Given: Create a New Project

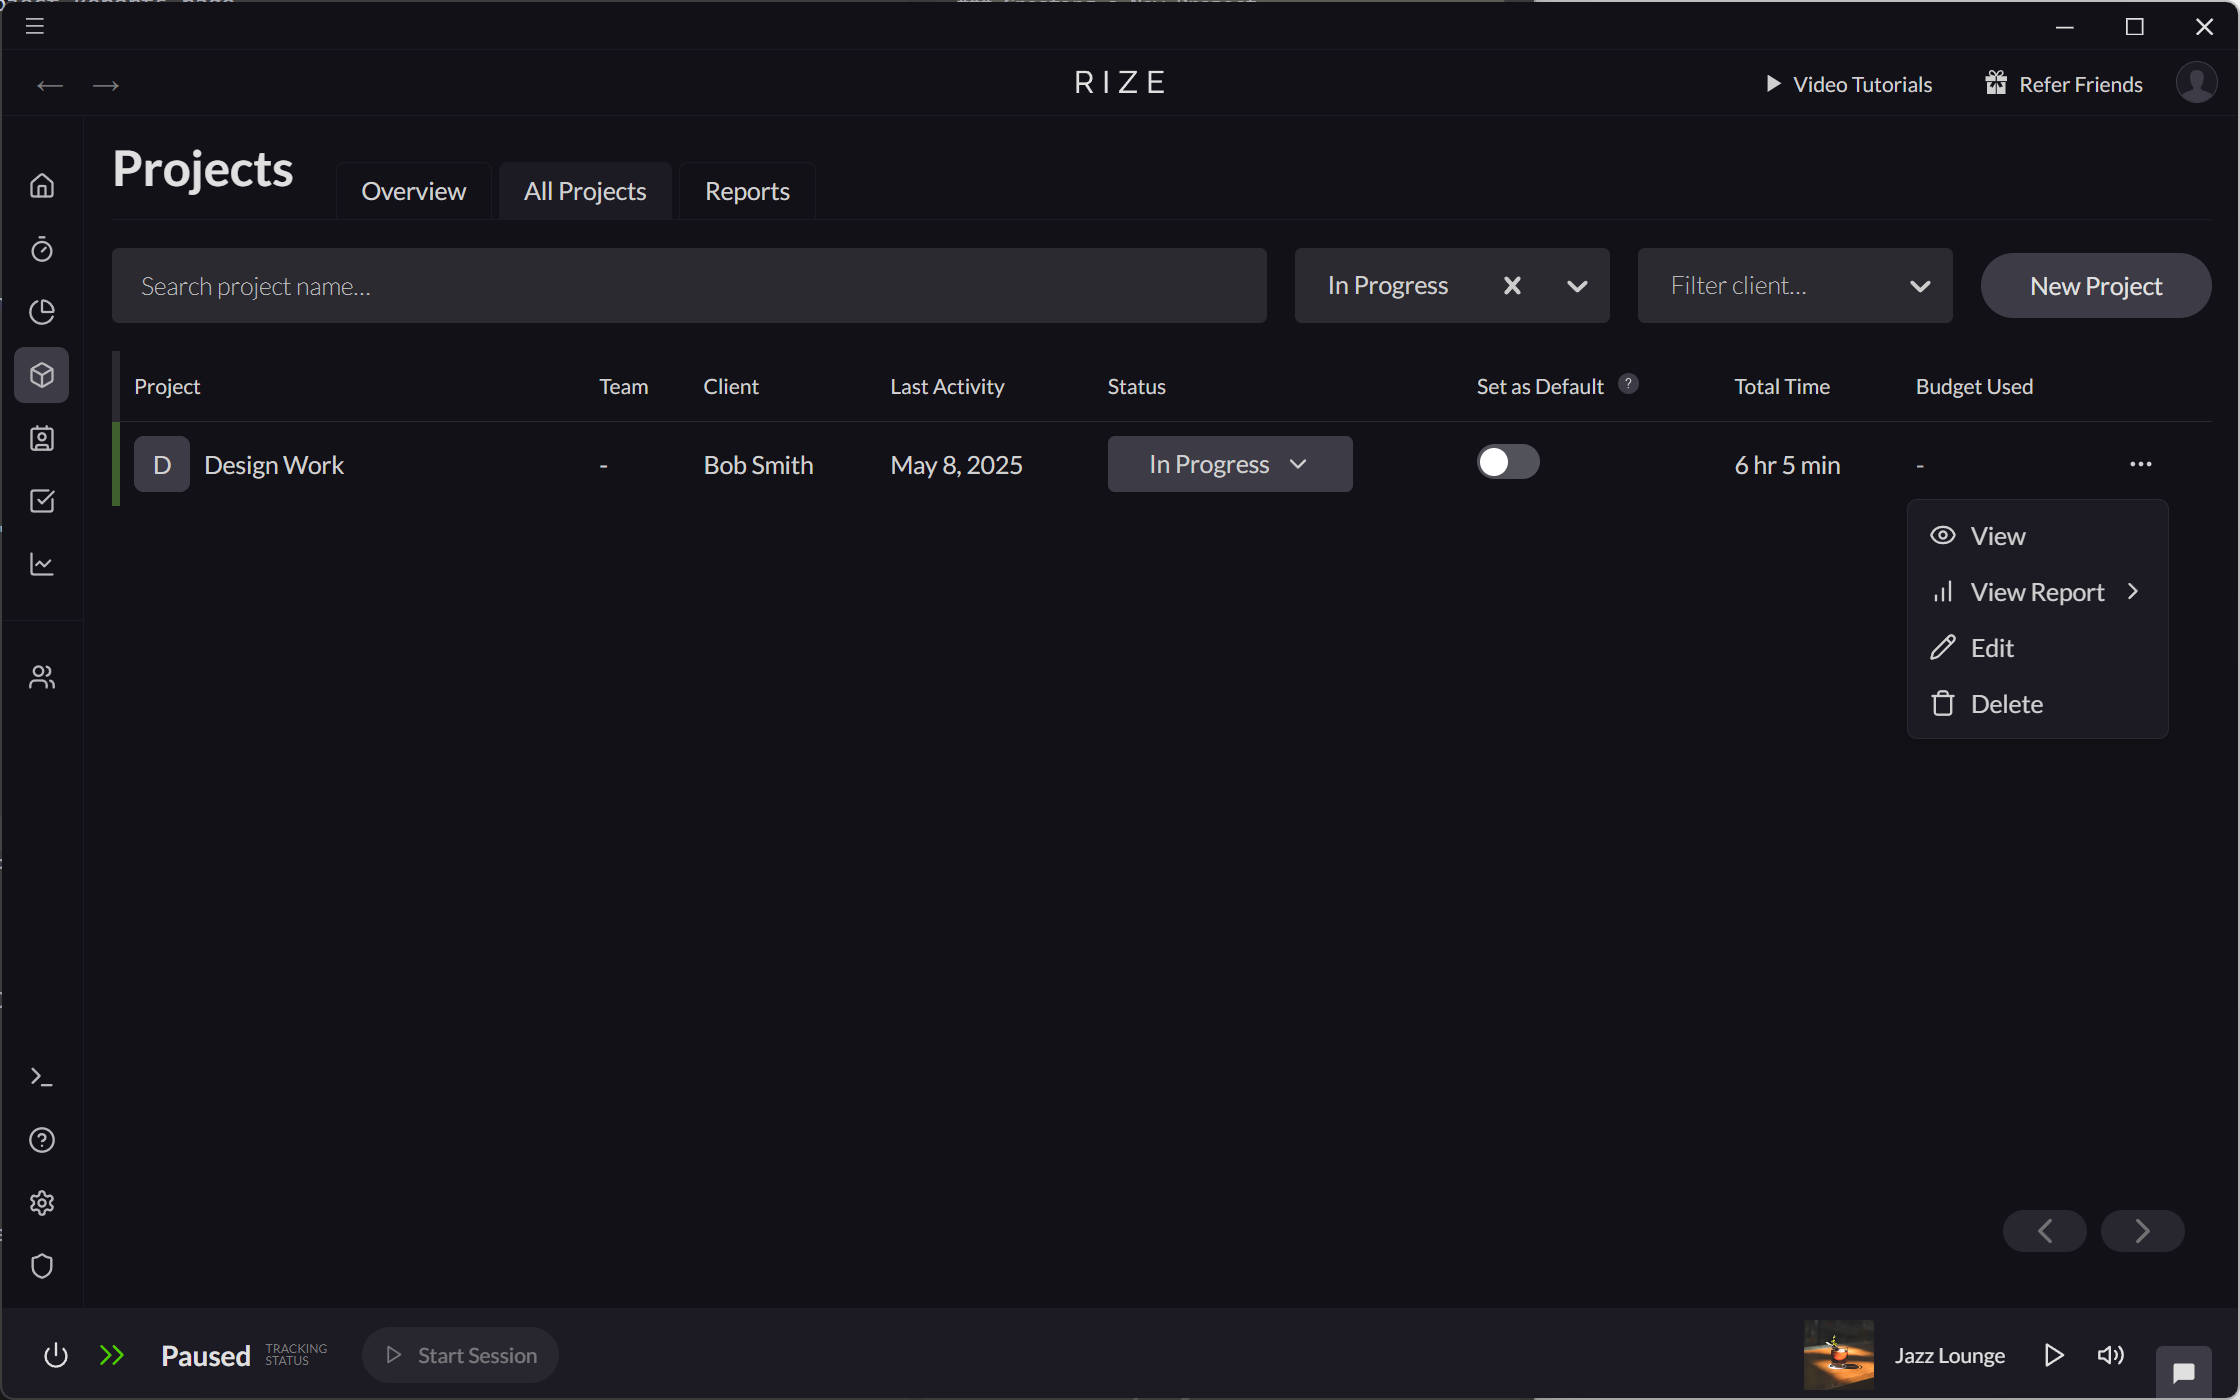Looking at the screenshot, I should pyautogui.click(x=2095, y=285).
